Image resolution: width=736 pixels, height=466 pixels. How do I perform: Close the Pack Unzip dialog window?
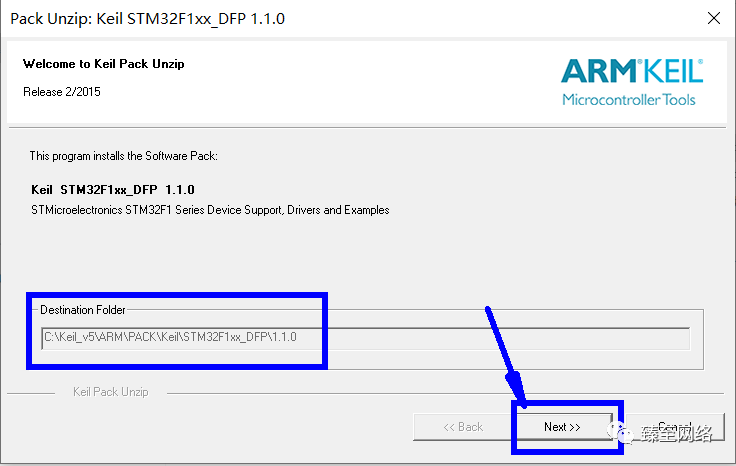[713, 18]
